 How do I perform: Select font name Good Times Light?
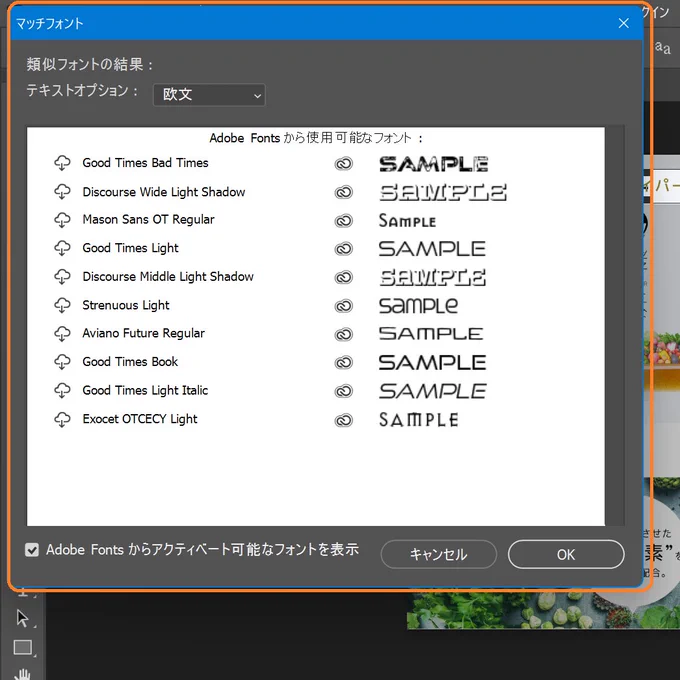pyautogui.click(x=130, y=248)
